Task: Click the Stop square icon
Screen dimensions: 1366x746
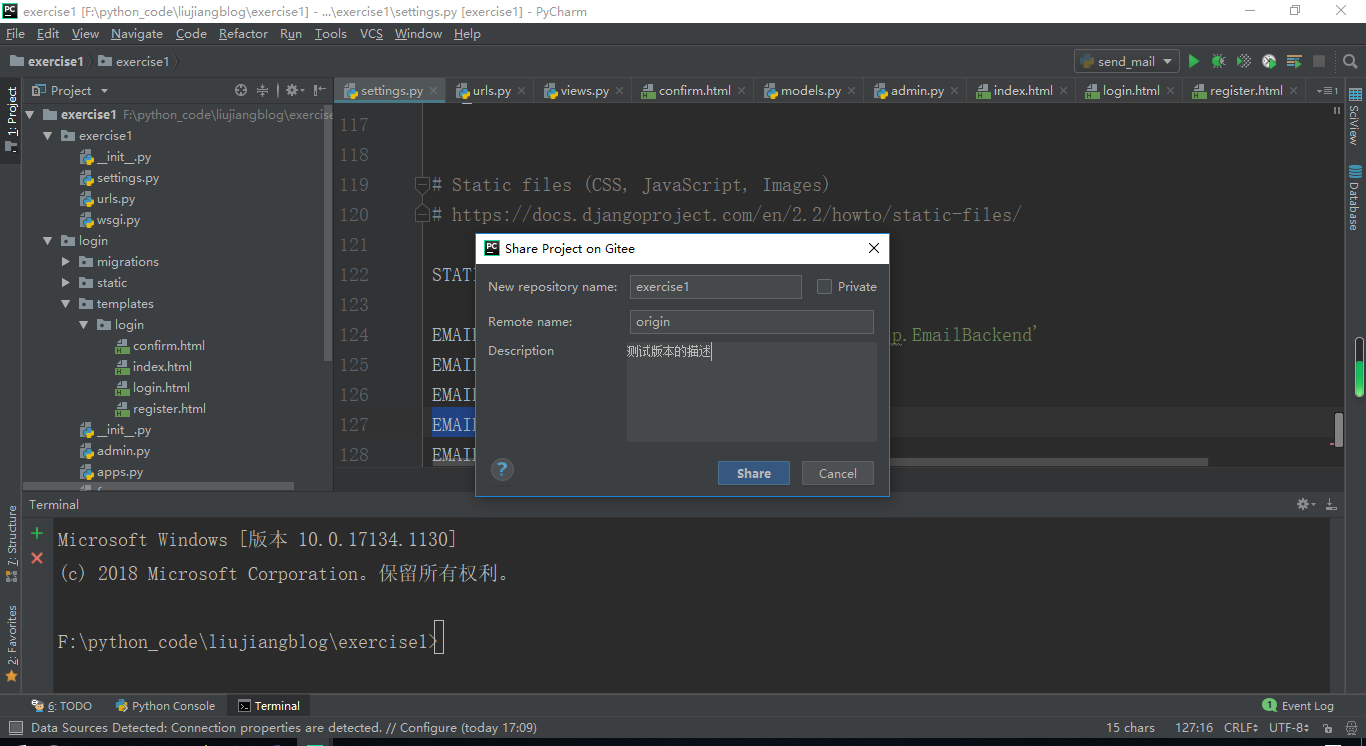Action: coord(1319,61)
